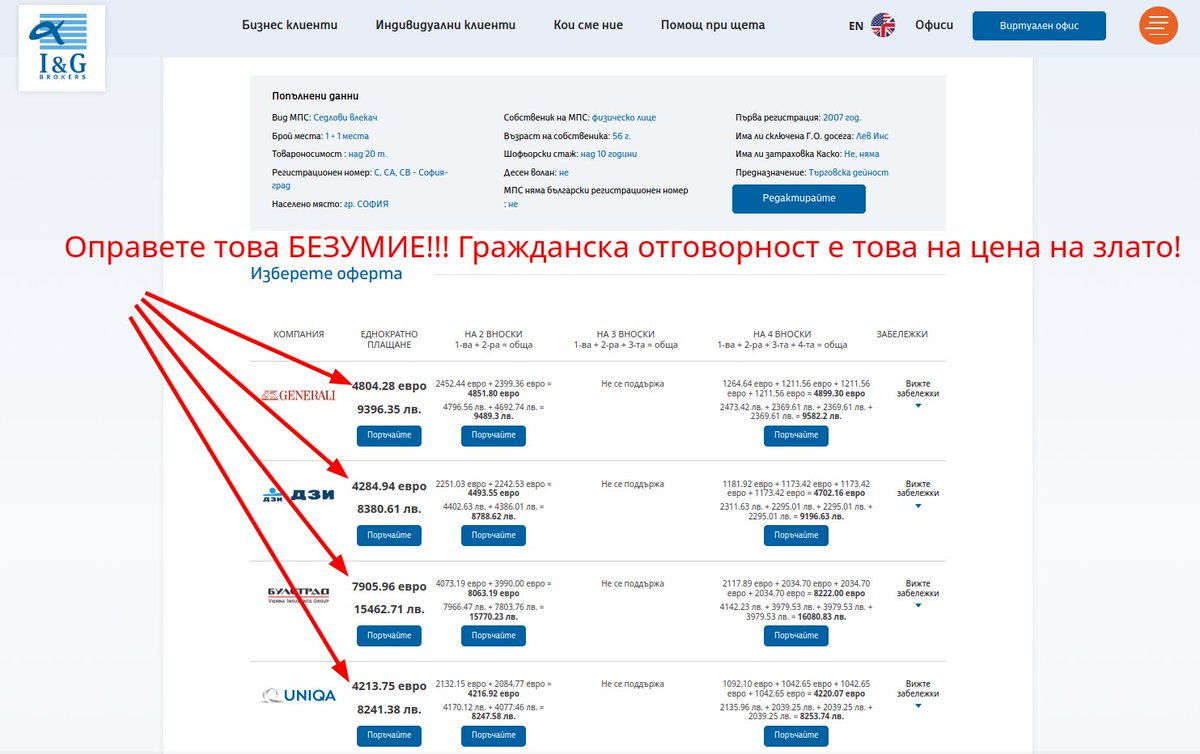Order Булстрад two-installment offer
The height and width of the screenshot is (754, 1200).
pos(493,635)
